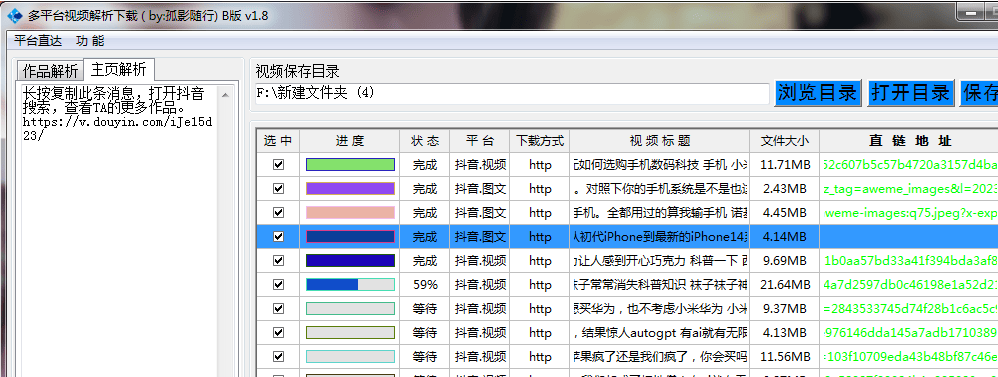Image resolution: width=998 pixels, height=377 pixels.
Task: Click the 平台 column header
Action: [480, 141]
